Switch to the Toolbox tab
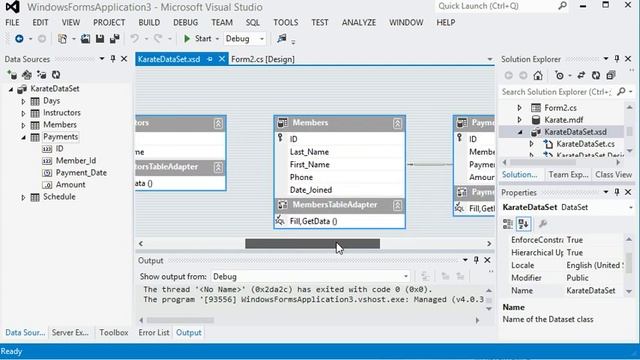 113,333
